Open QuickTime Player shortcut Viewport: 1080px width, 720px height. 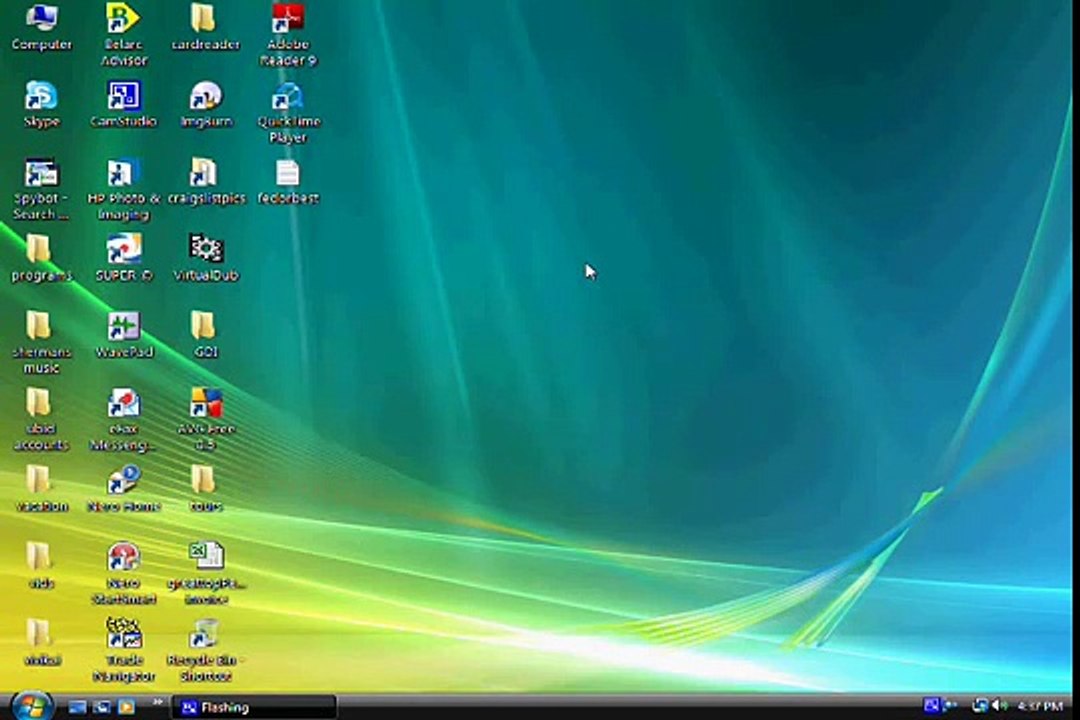click(288, 113)
